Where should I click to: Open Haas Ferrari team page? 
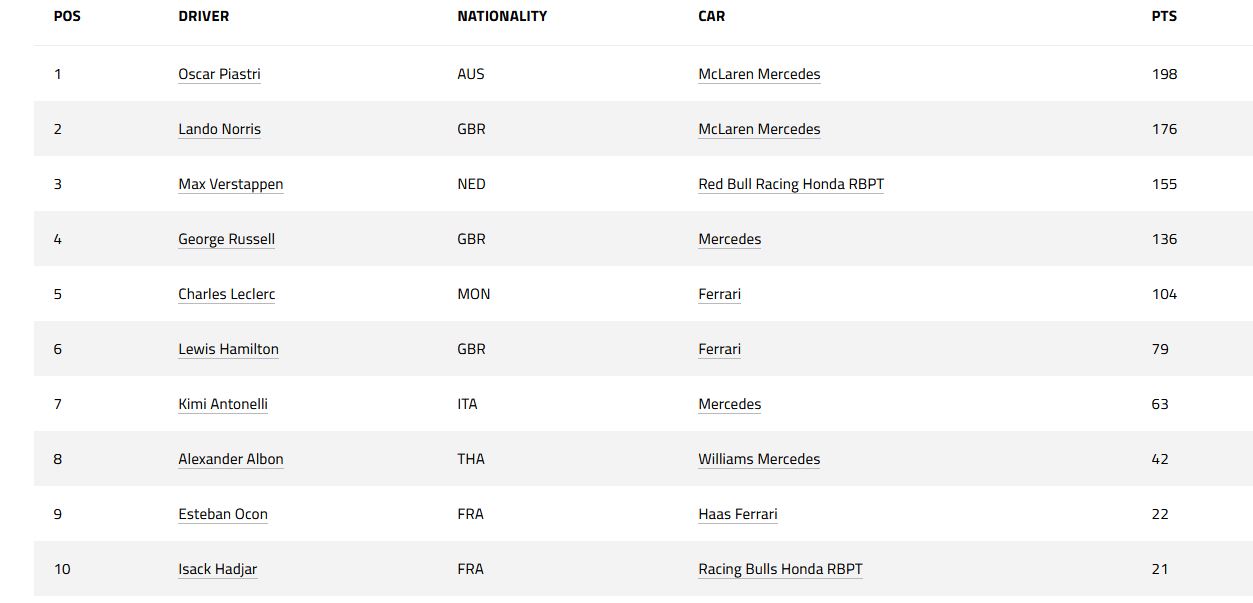[737, 514]
